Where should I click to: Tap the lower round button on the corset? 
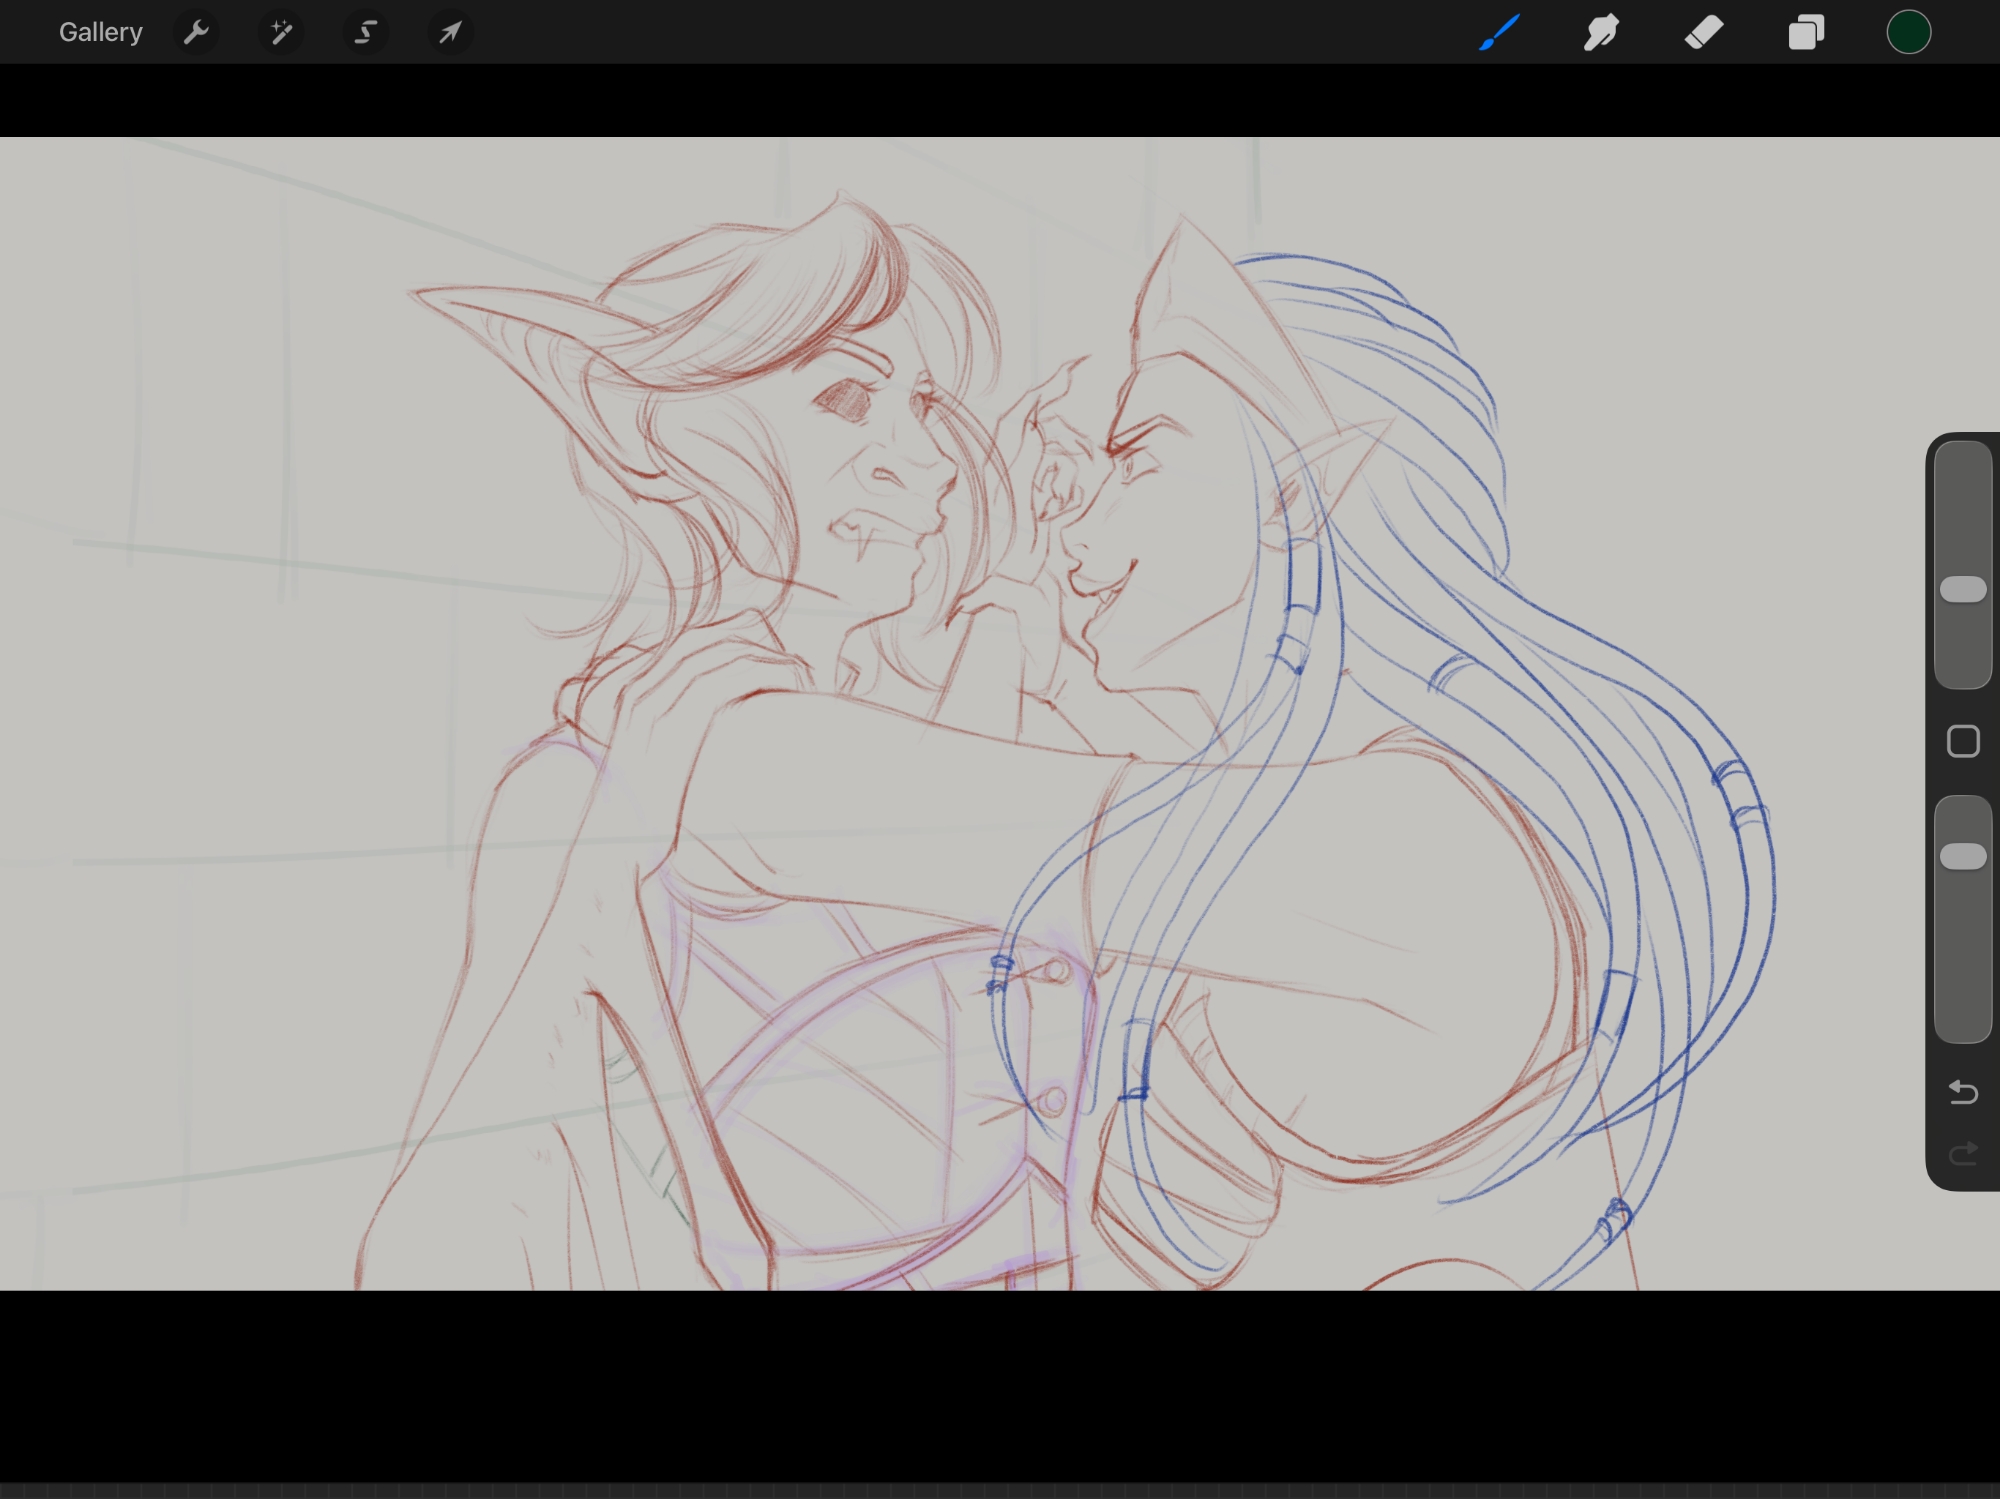tap(1050, 1102)
